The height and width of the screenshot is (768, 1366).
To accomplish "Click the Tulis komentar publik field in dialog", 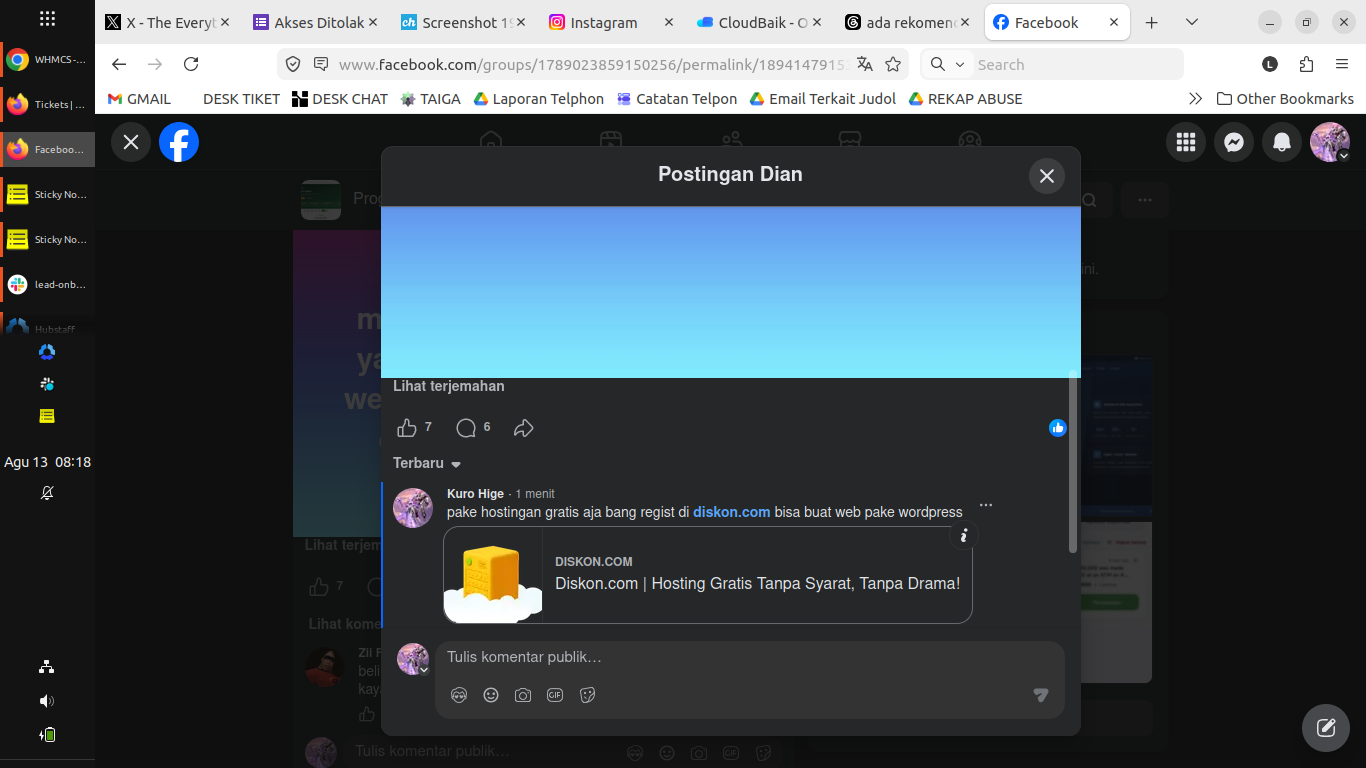I will click(750, 657).
